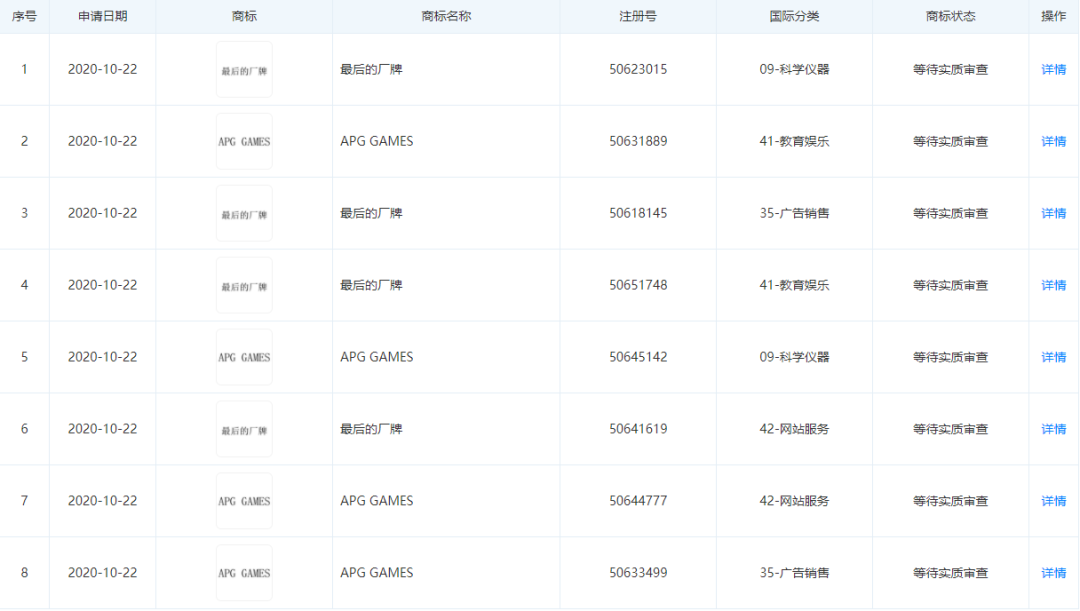
Task: Select registration number 50651748
Action: [x=638, y=285]
